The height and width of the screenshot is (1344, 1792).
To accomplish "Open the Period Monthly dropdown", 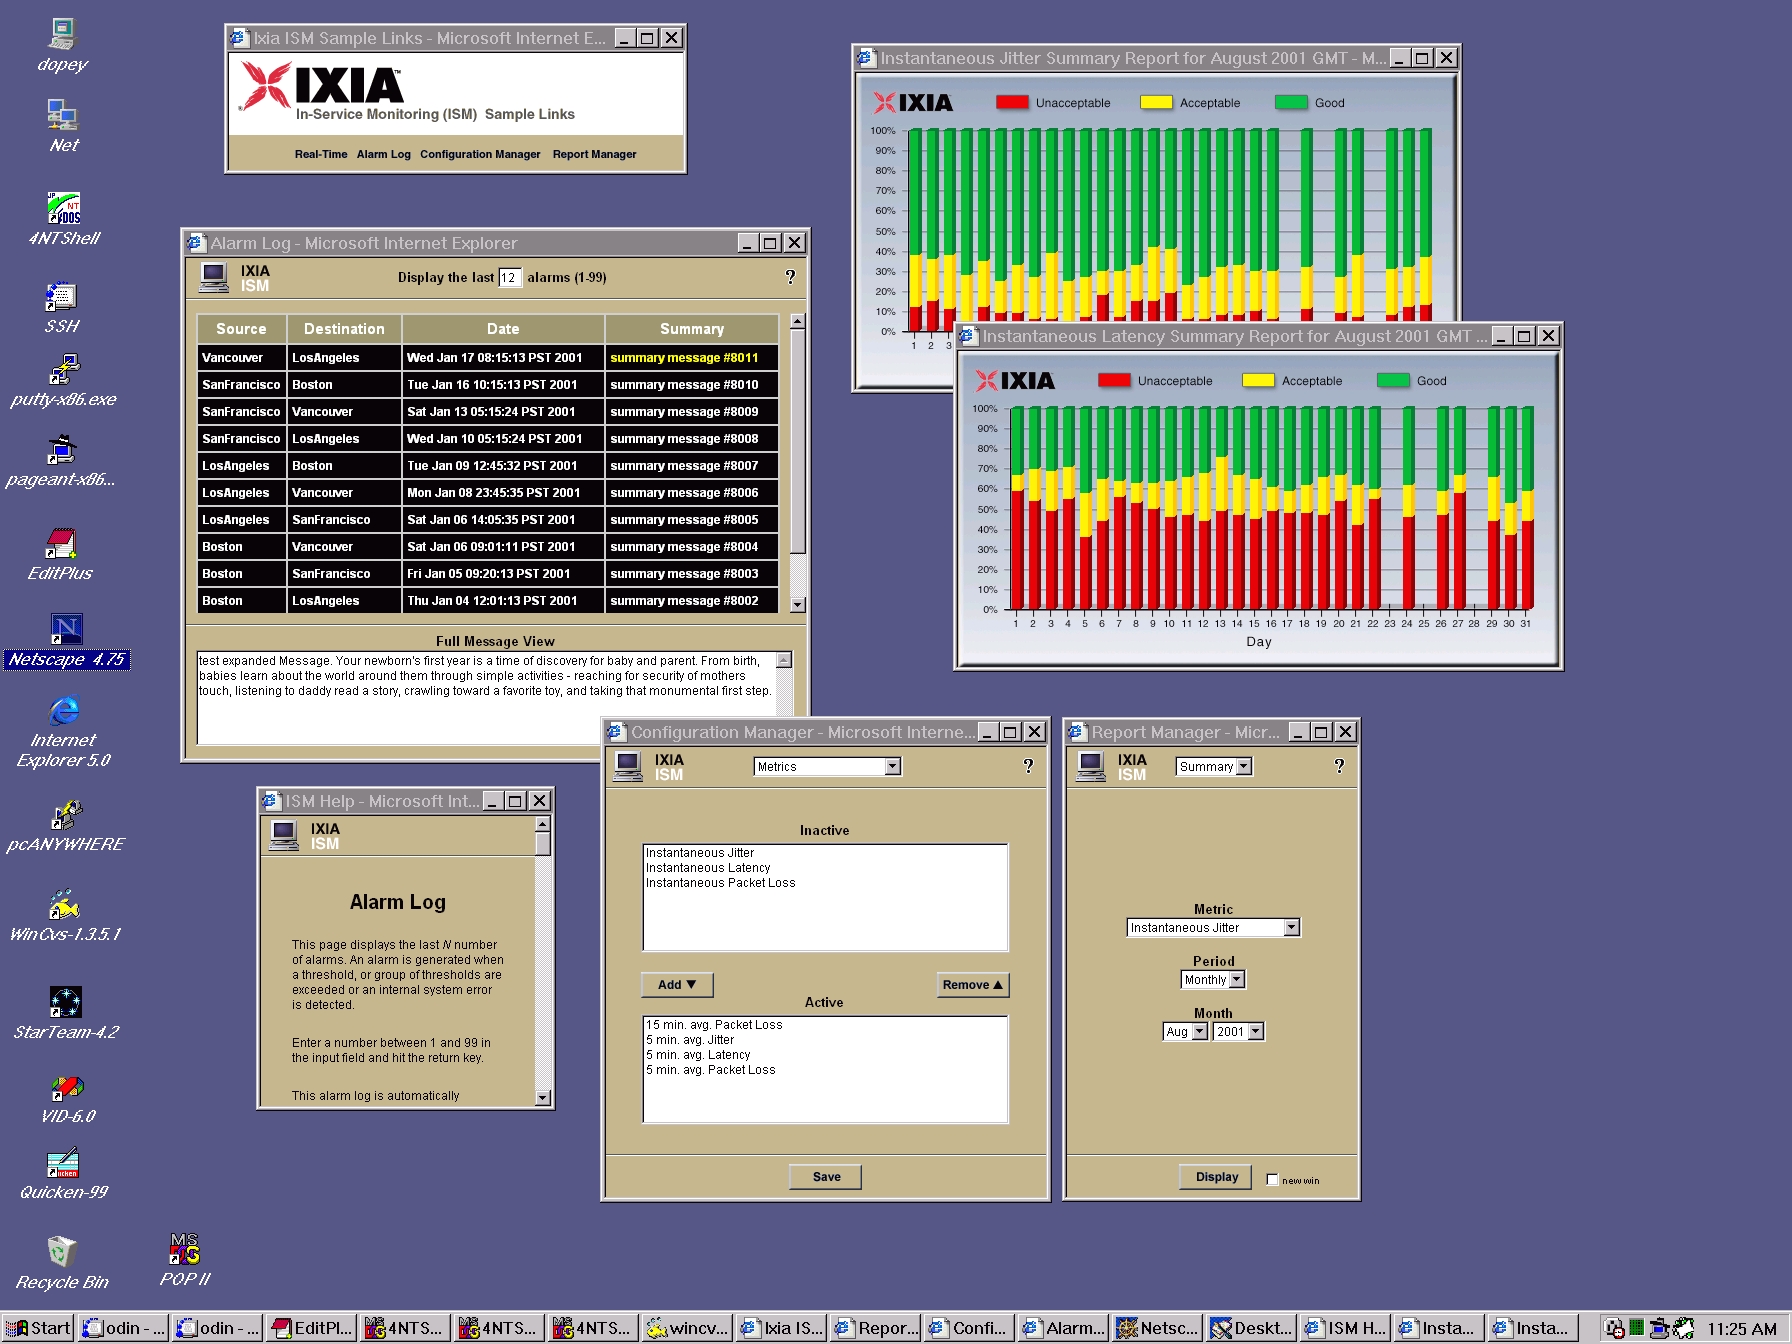I will coord(1213,980).
